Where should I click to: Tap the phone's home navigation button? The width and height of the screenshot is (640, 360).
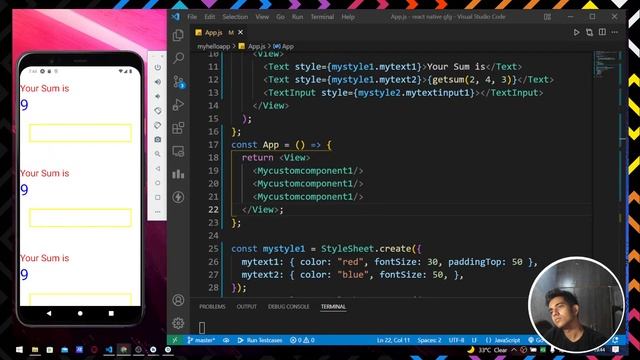coord(80,313)
